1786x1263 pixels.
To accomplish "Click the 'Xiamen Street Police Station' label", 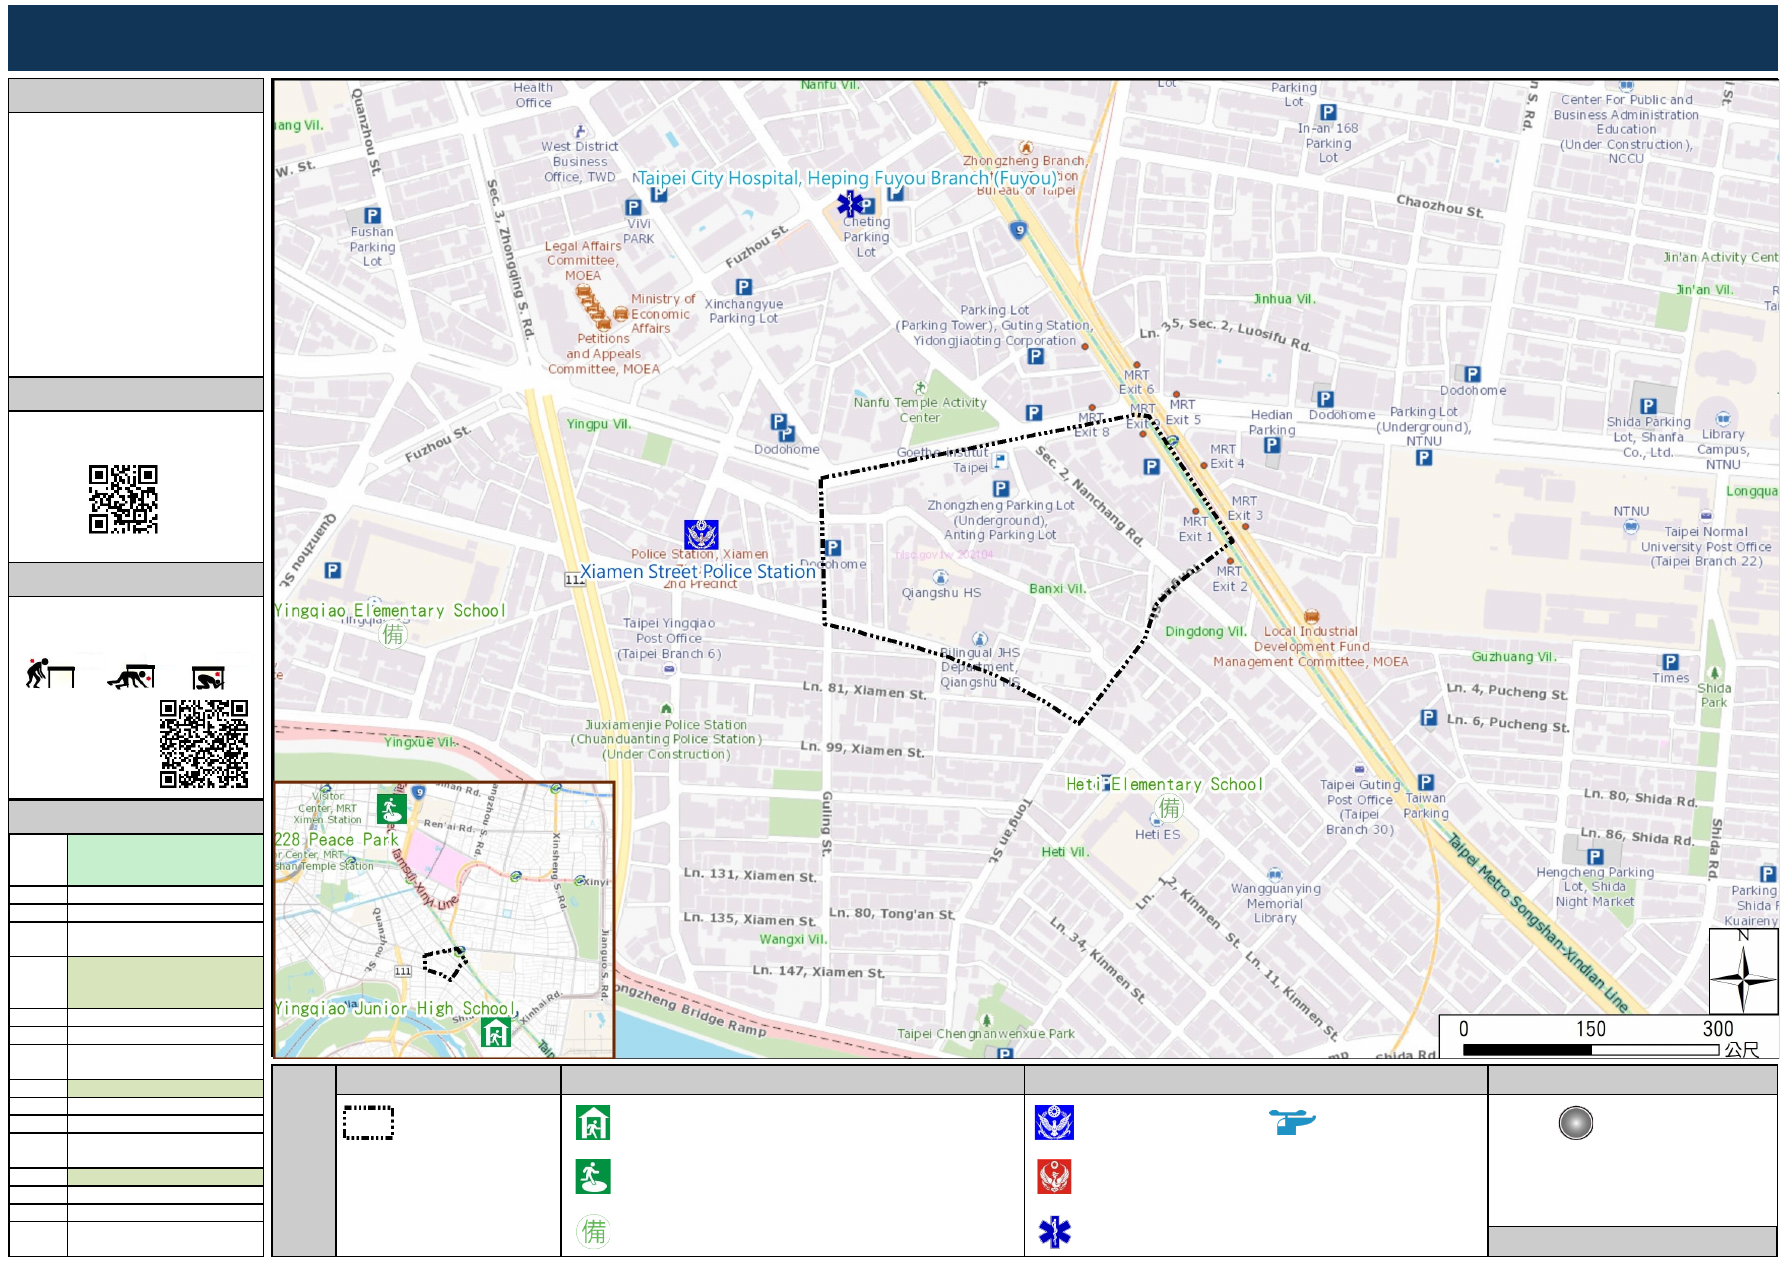I will click(x=698, y=572).
